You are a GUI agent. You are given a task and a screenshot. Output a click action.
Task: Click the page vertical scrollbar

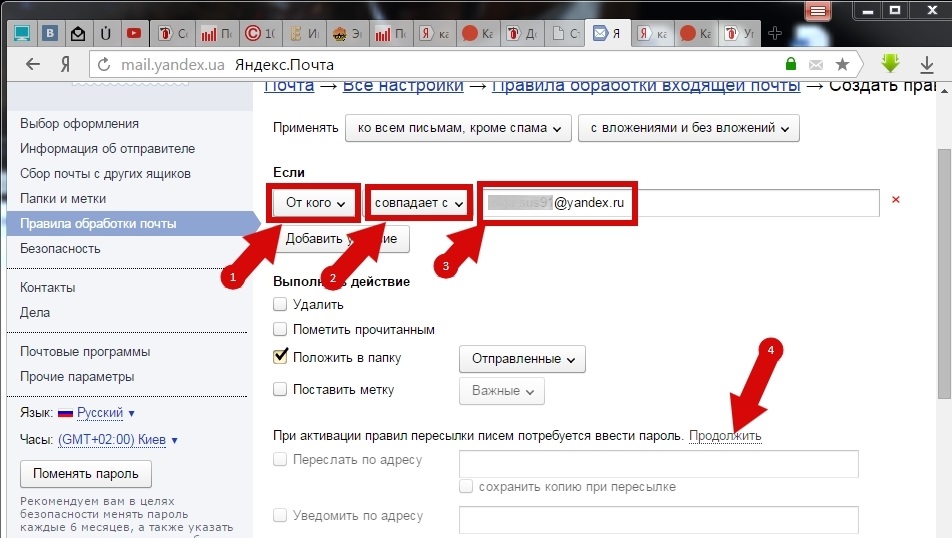944,273
